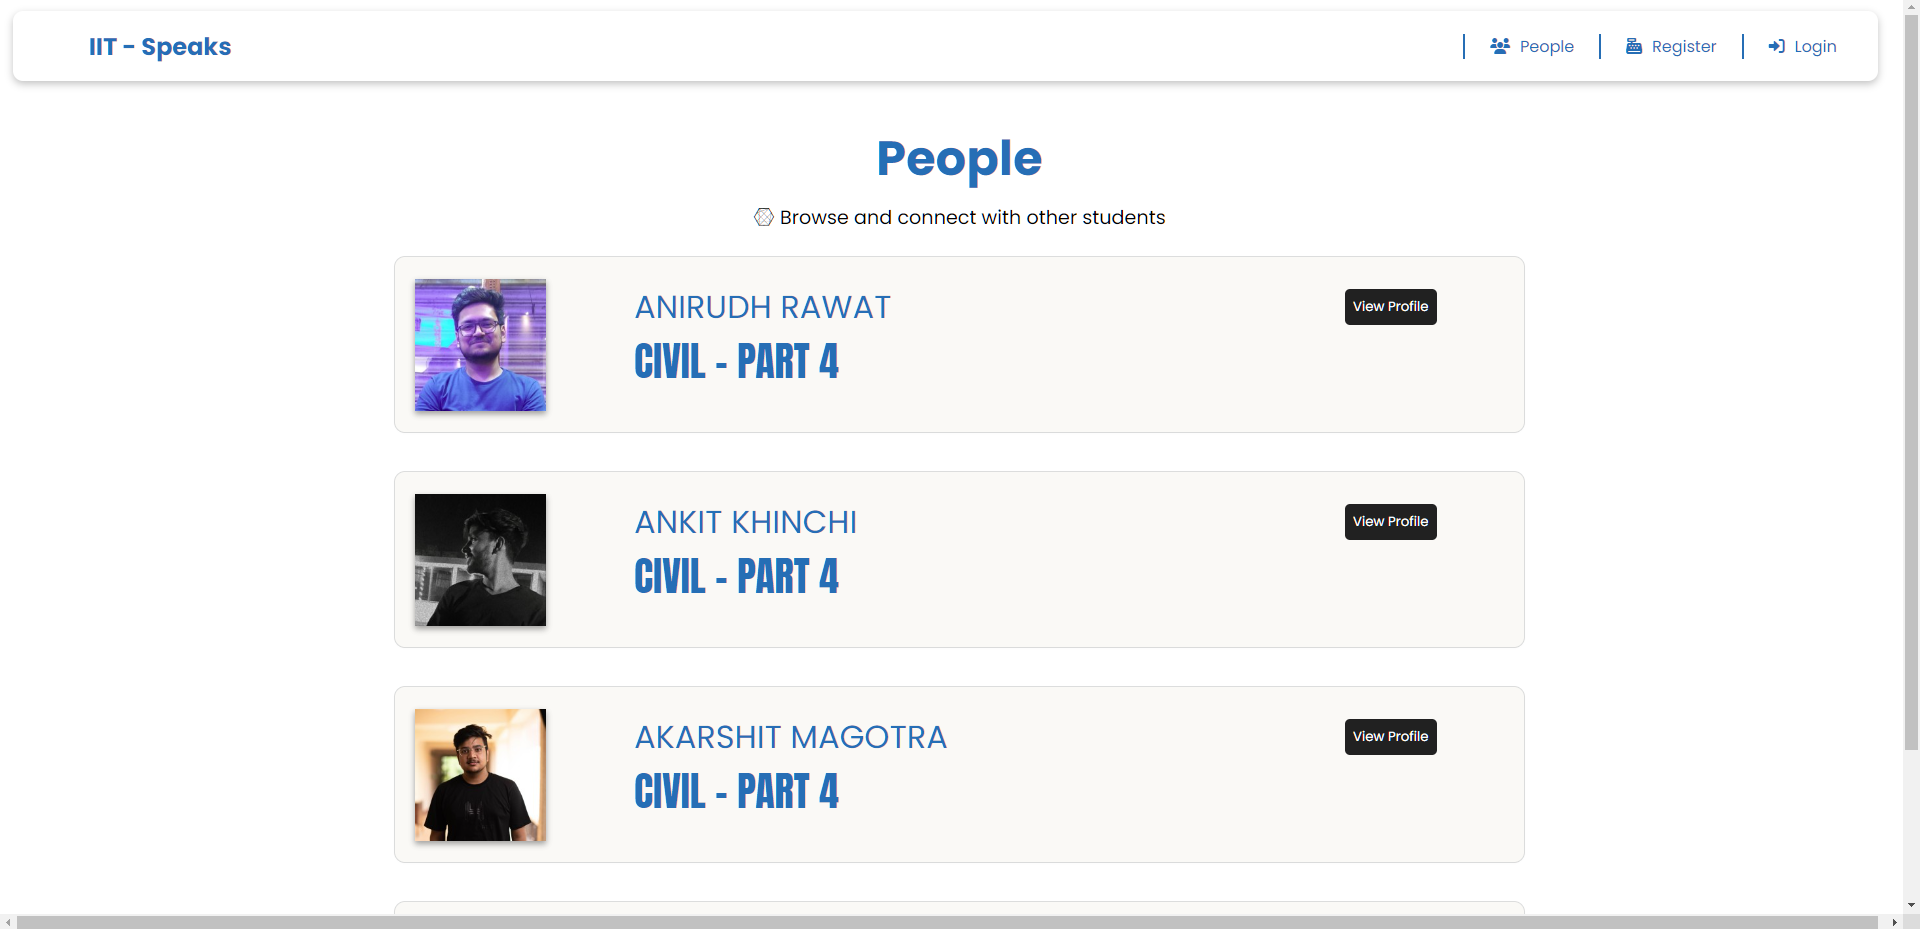
Task: Click the Register icon in navbar
Action: [1635, 46]
